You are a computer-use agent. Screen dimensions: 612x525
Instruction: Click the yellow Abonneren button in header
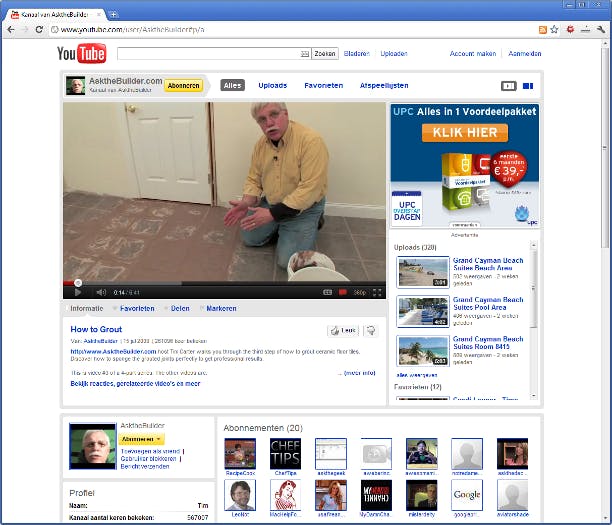183,85
